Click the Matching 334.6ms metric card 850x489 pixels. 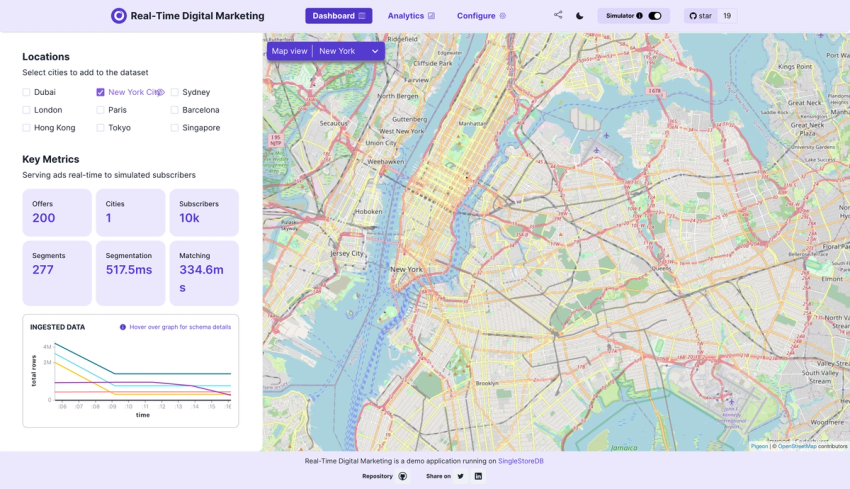[x=204, y=273]
